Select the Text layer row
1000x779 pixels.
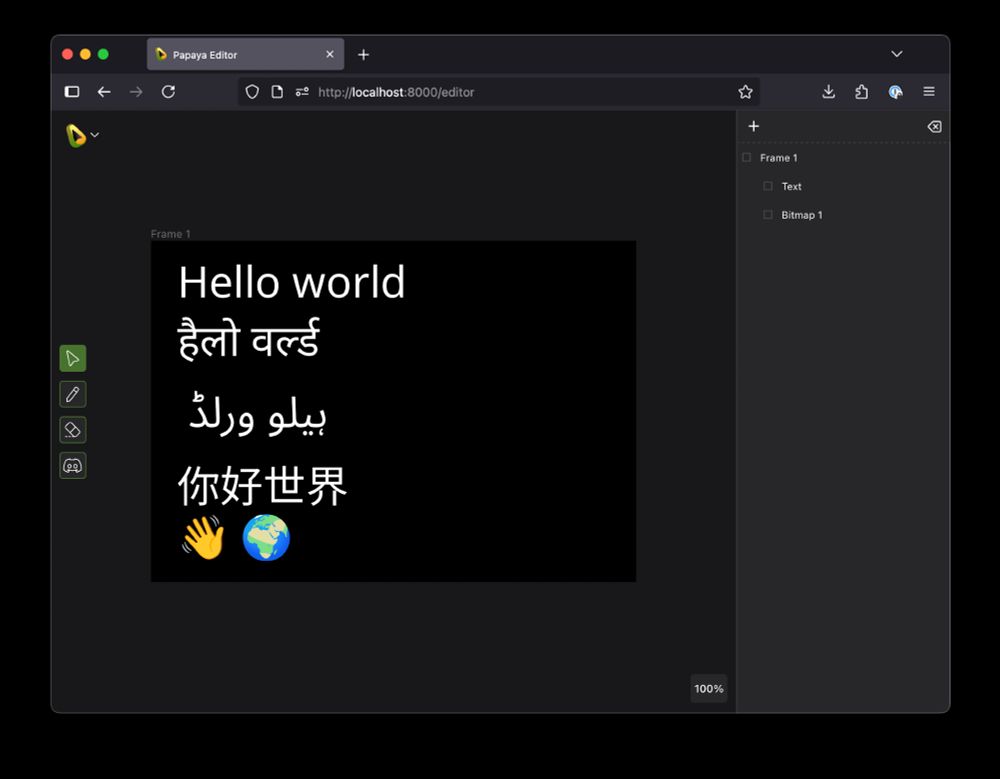coord(843,186)
